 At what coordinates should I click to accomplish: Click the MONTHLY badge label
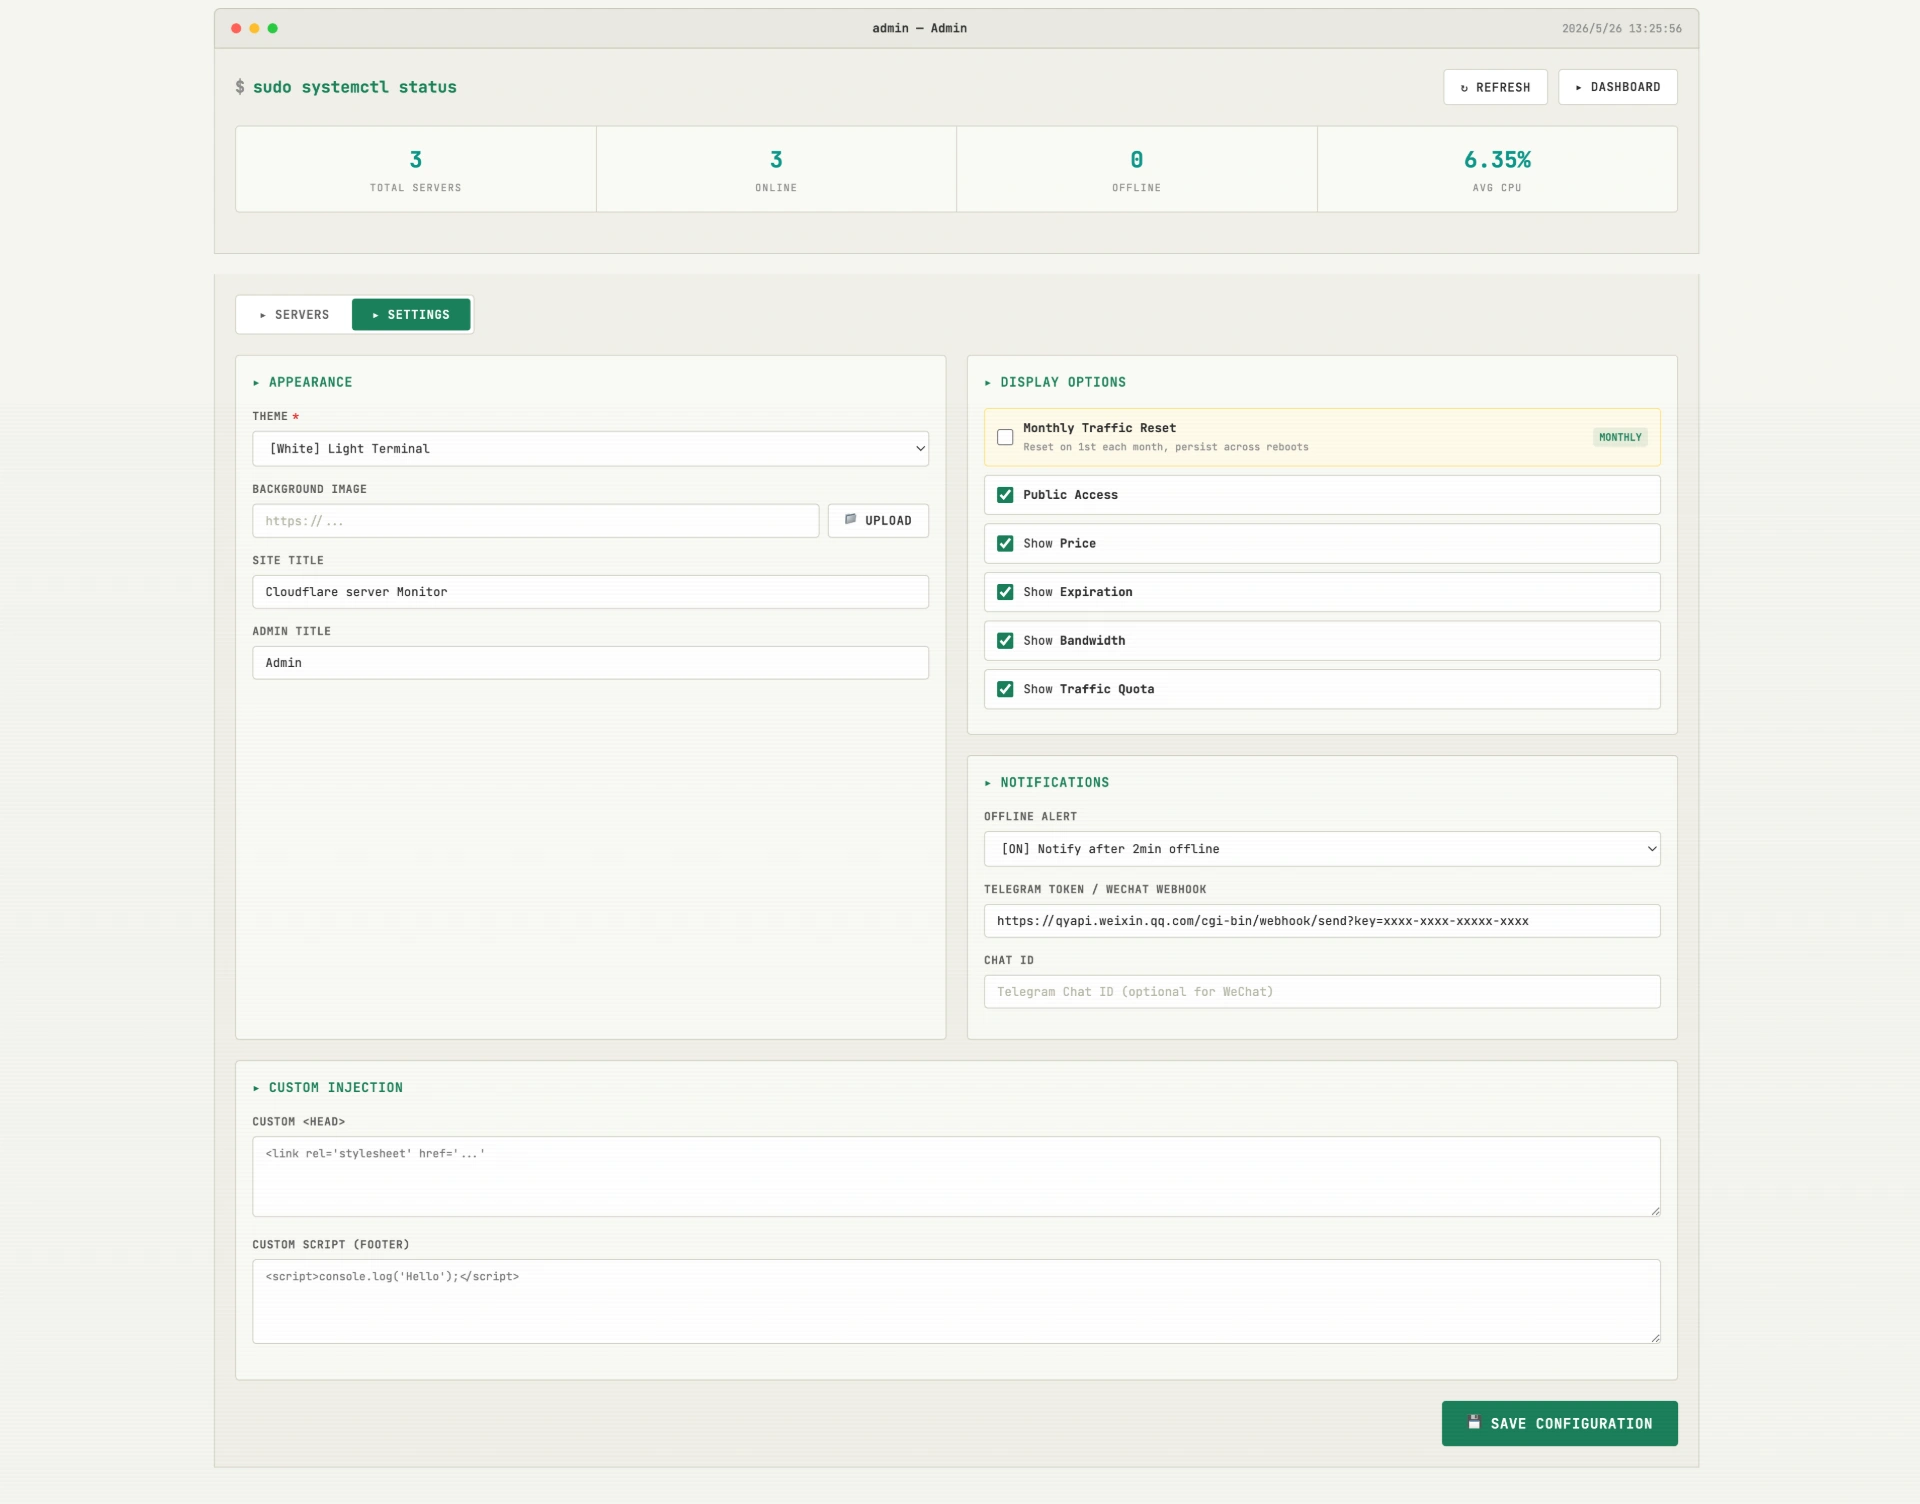click(x=1620, y=437)
